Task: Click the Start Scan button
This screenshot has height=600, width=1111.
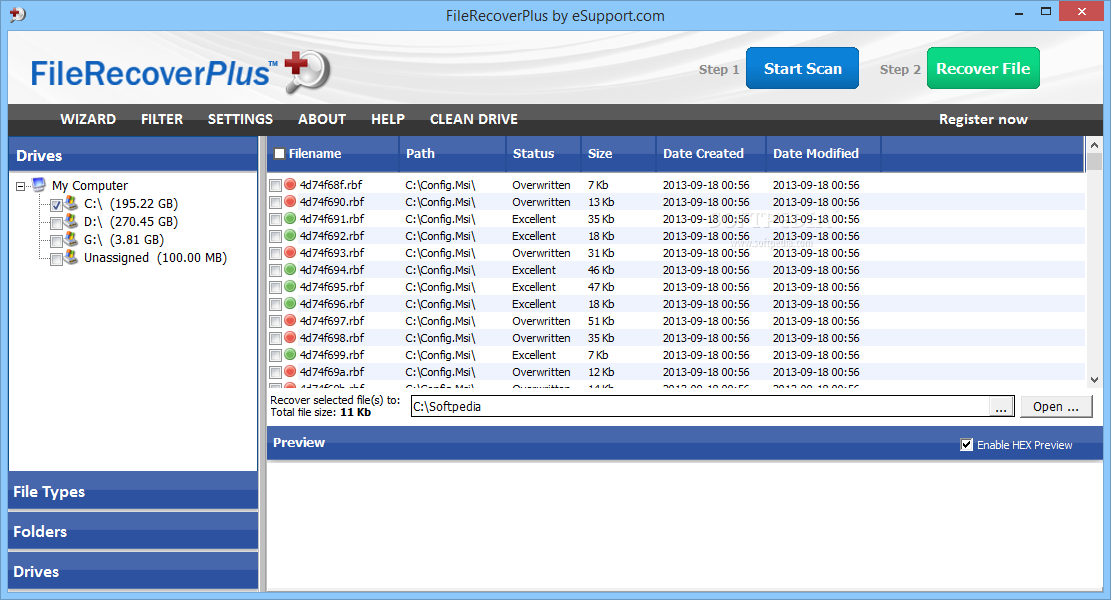Action: click(802, 68)
